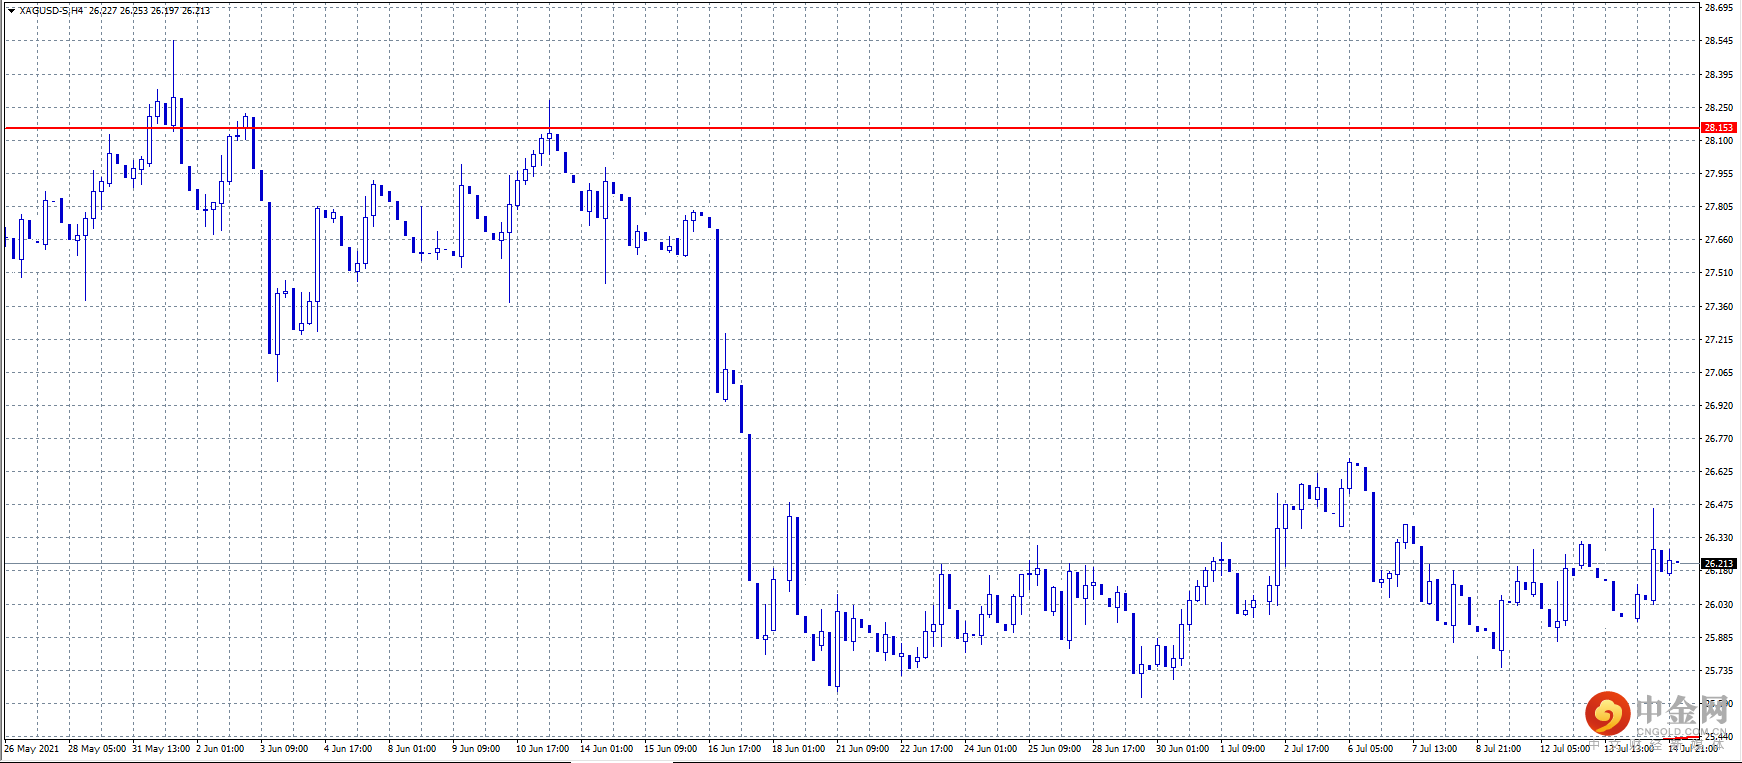Click the "15 Jun 09:00" time label
Screen dimensions: 1742x763
click(x=671, y=749)
